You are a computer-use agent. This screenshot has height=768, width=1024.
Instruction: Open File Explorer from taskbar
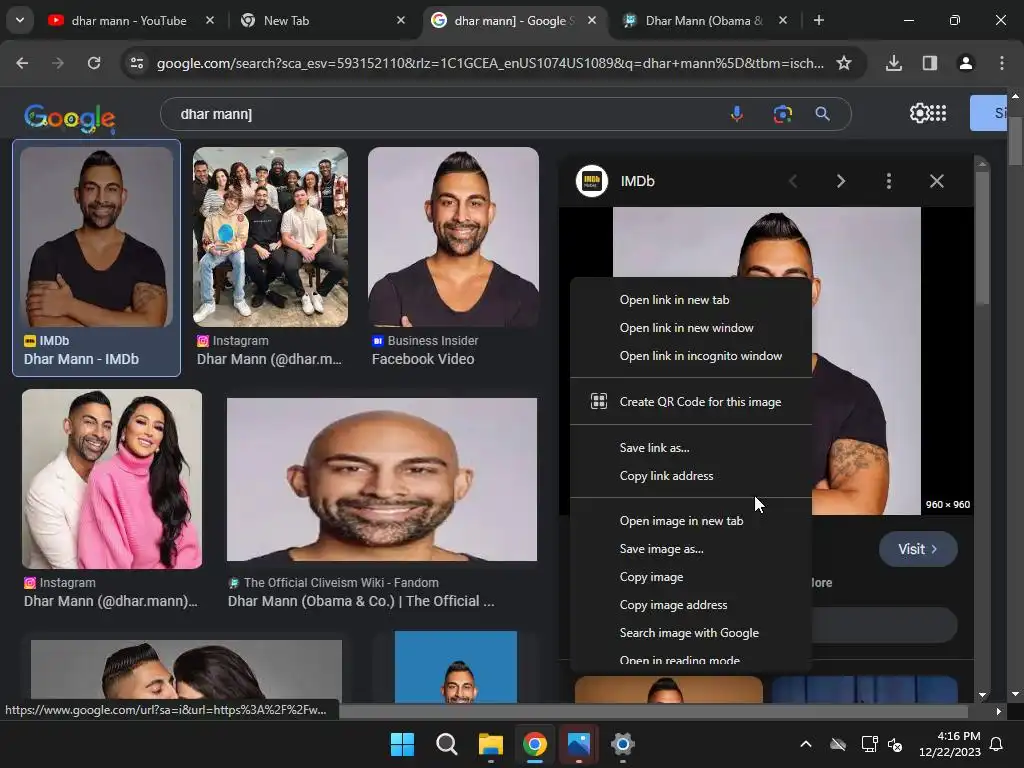pyautogui.click(x=490, y=744)
